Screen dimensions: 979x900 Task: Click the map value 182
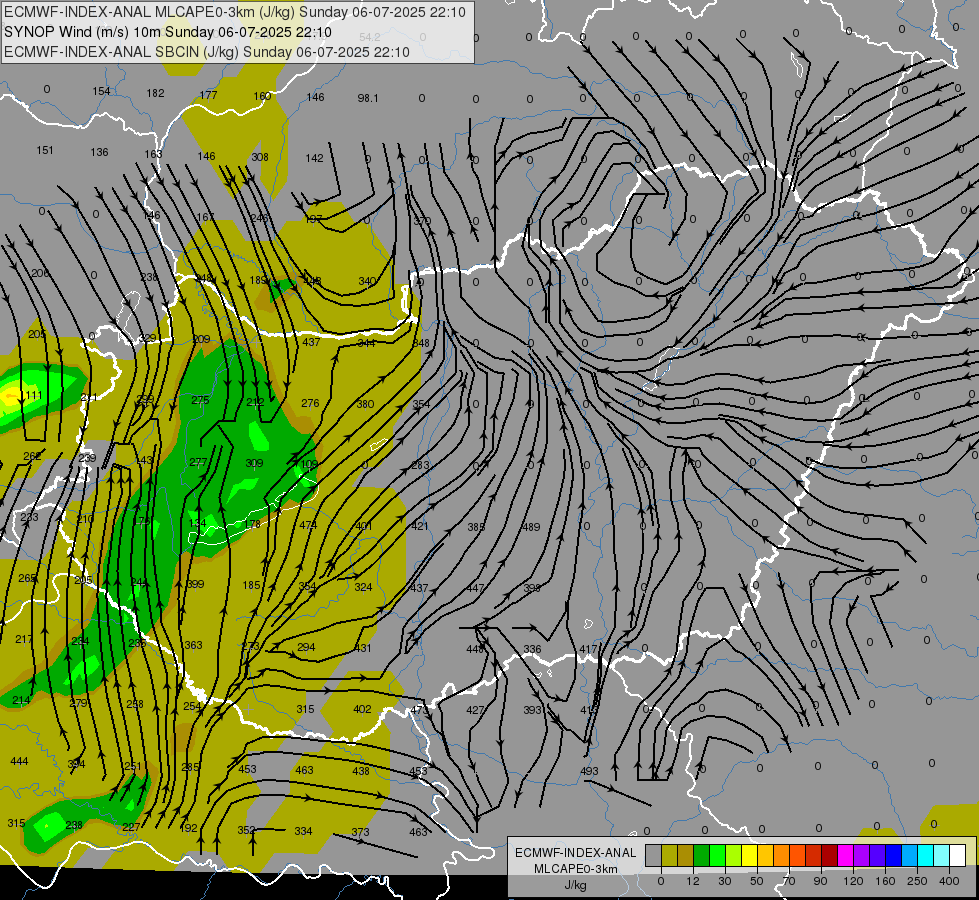click(155, 94)
